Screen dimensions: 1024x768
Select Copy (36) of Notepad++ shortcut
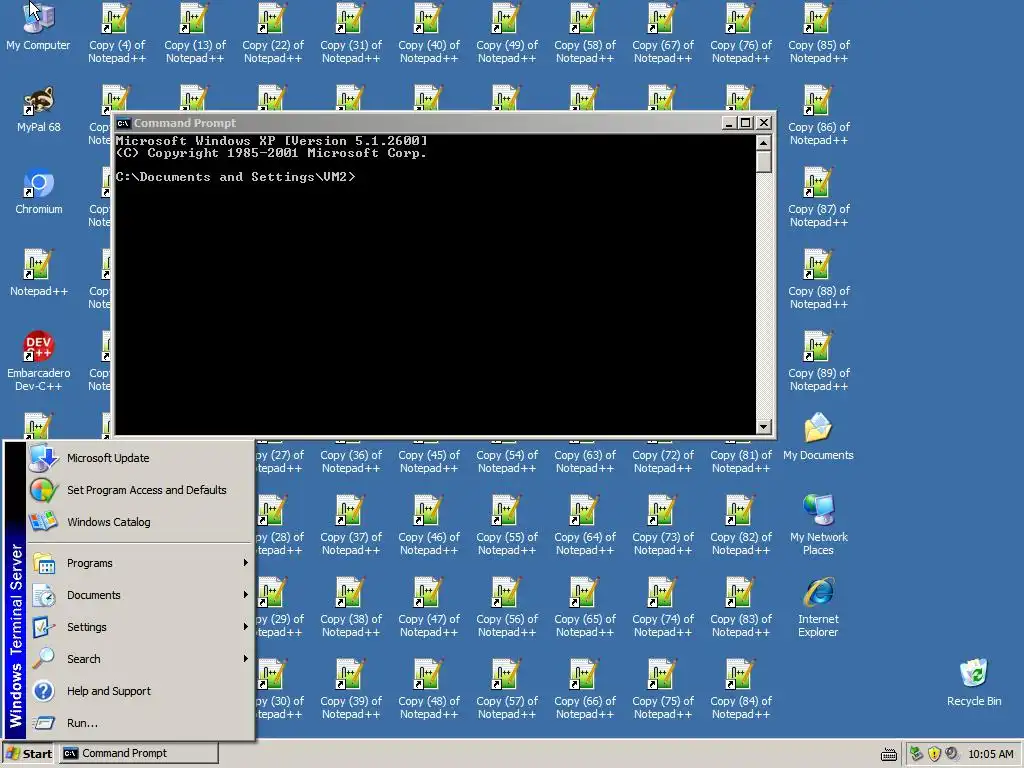pyautogui.click(x=351, y=456)
